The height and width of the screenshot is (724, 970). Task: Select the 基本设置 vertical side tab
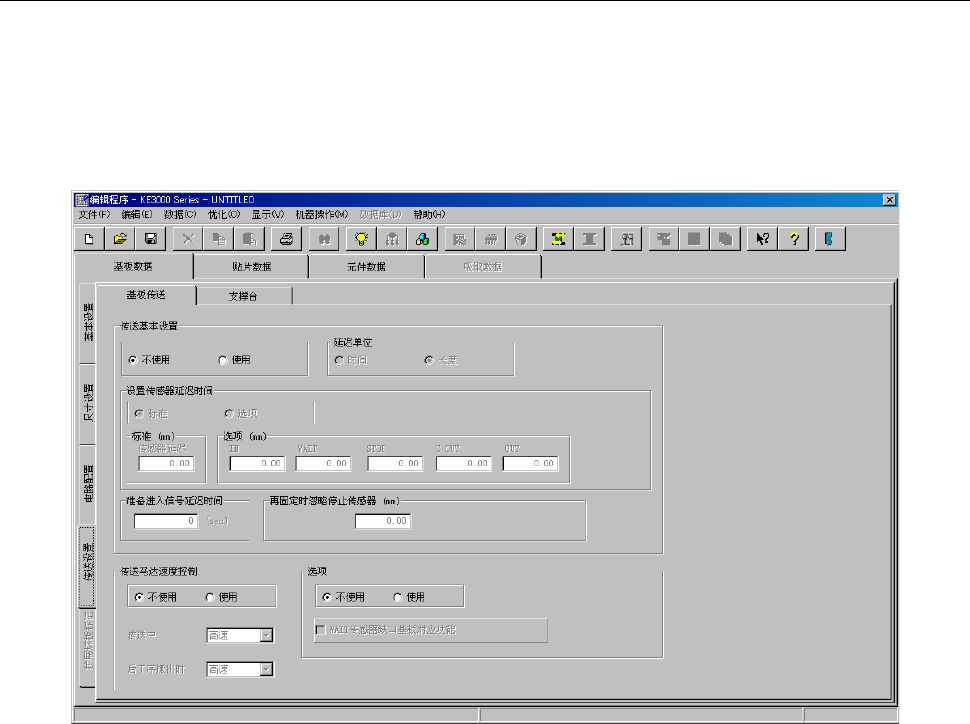click(x=88, y=322)
